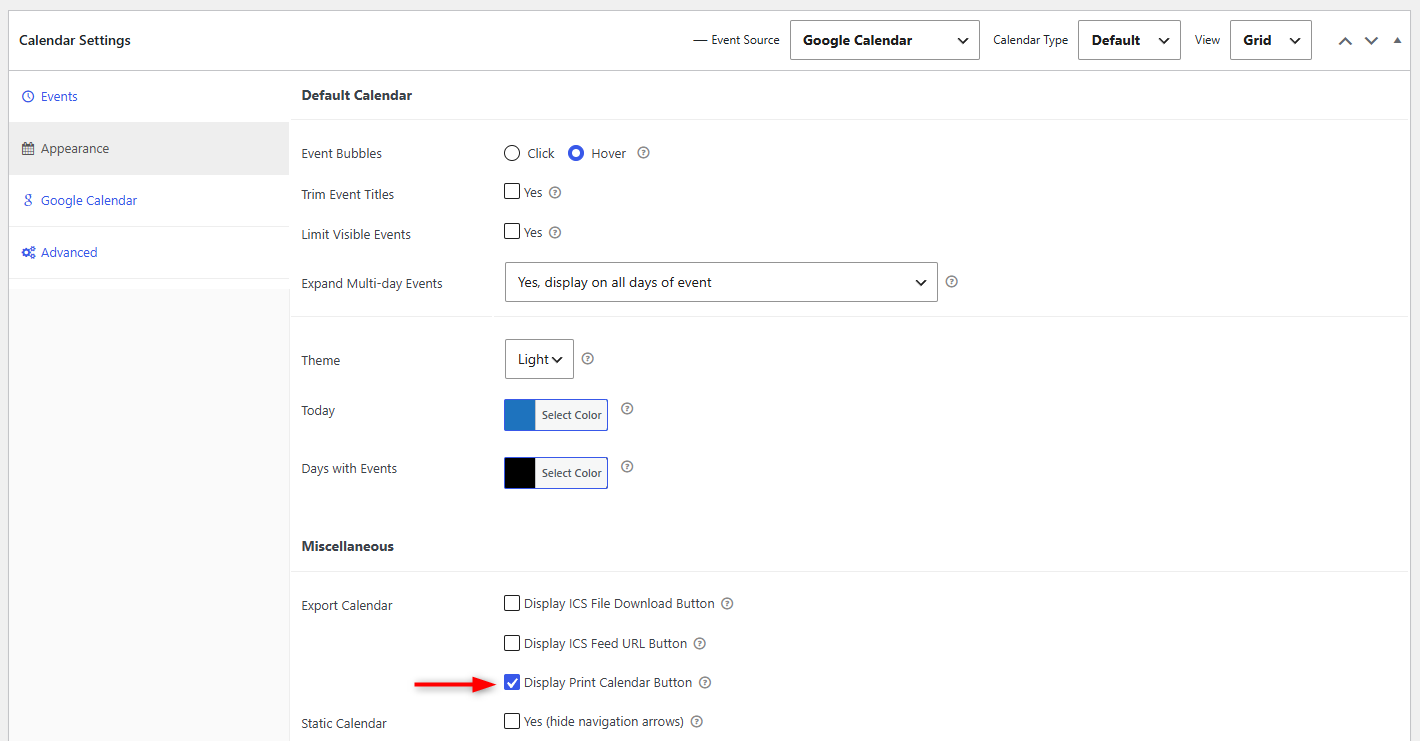The height and width of the screenshot is (741, 1420).
Task: Go to the Advanced tab
Action: click(x=149, y=253)
